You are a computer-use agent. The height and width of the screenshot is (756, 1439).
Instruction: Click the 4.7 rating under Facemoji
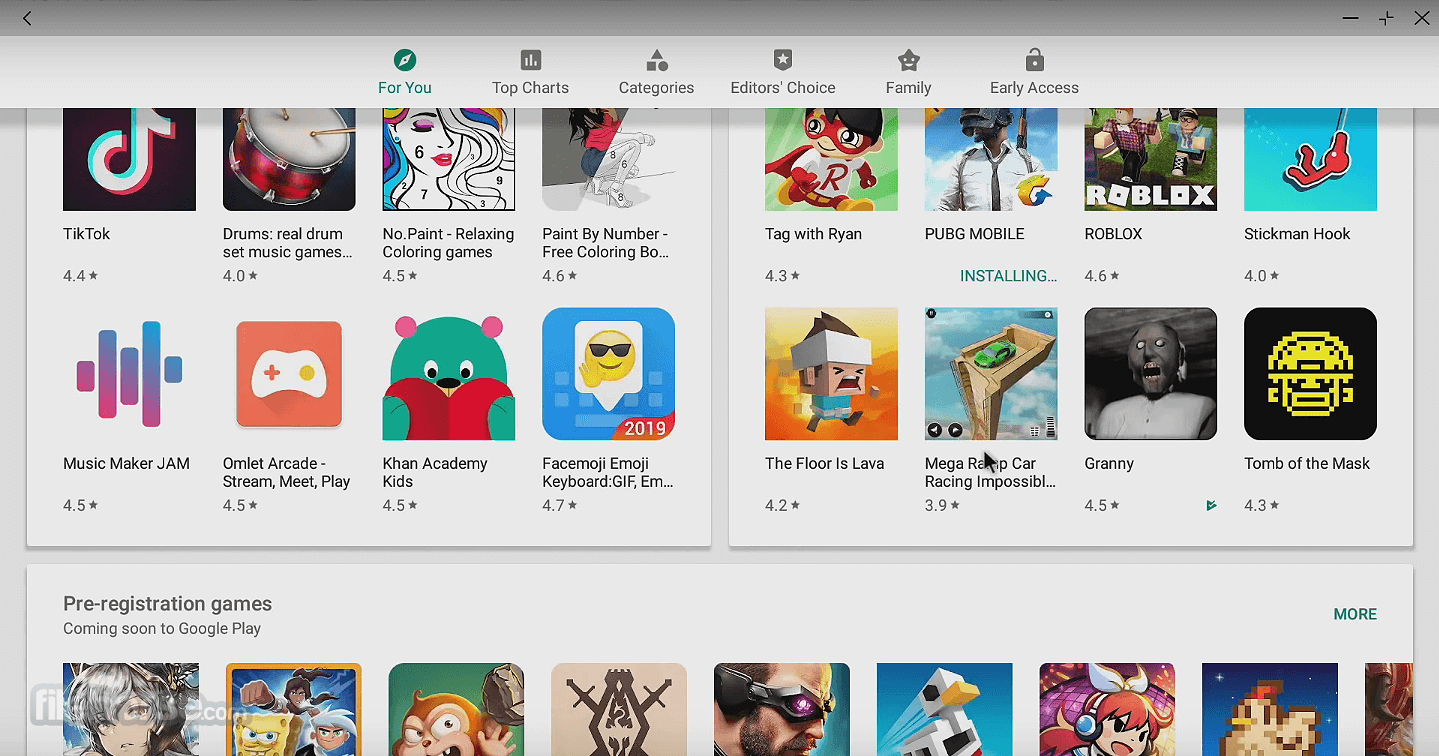point(560,506)
